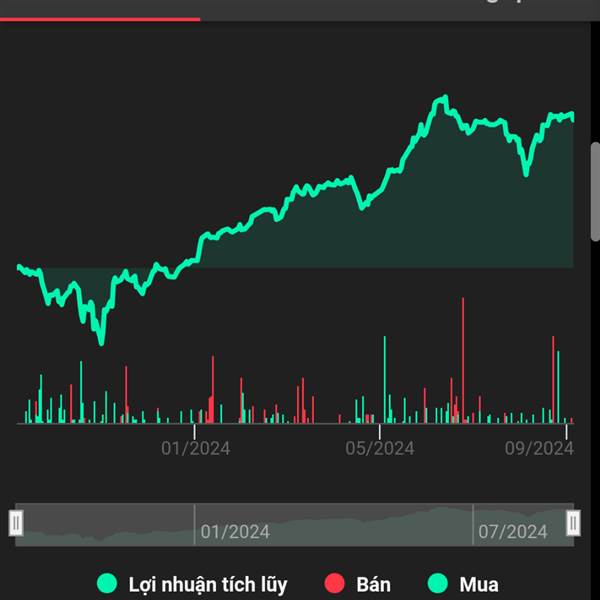
Task: Click the 09/2024 axis label
Action: coord(539,448)
